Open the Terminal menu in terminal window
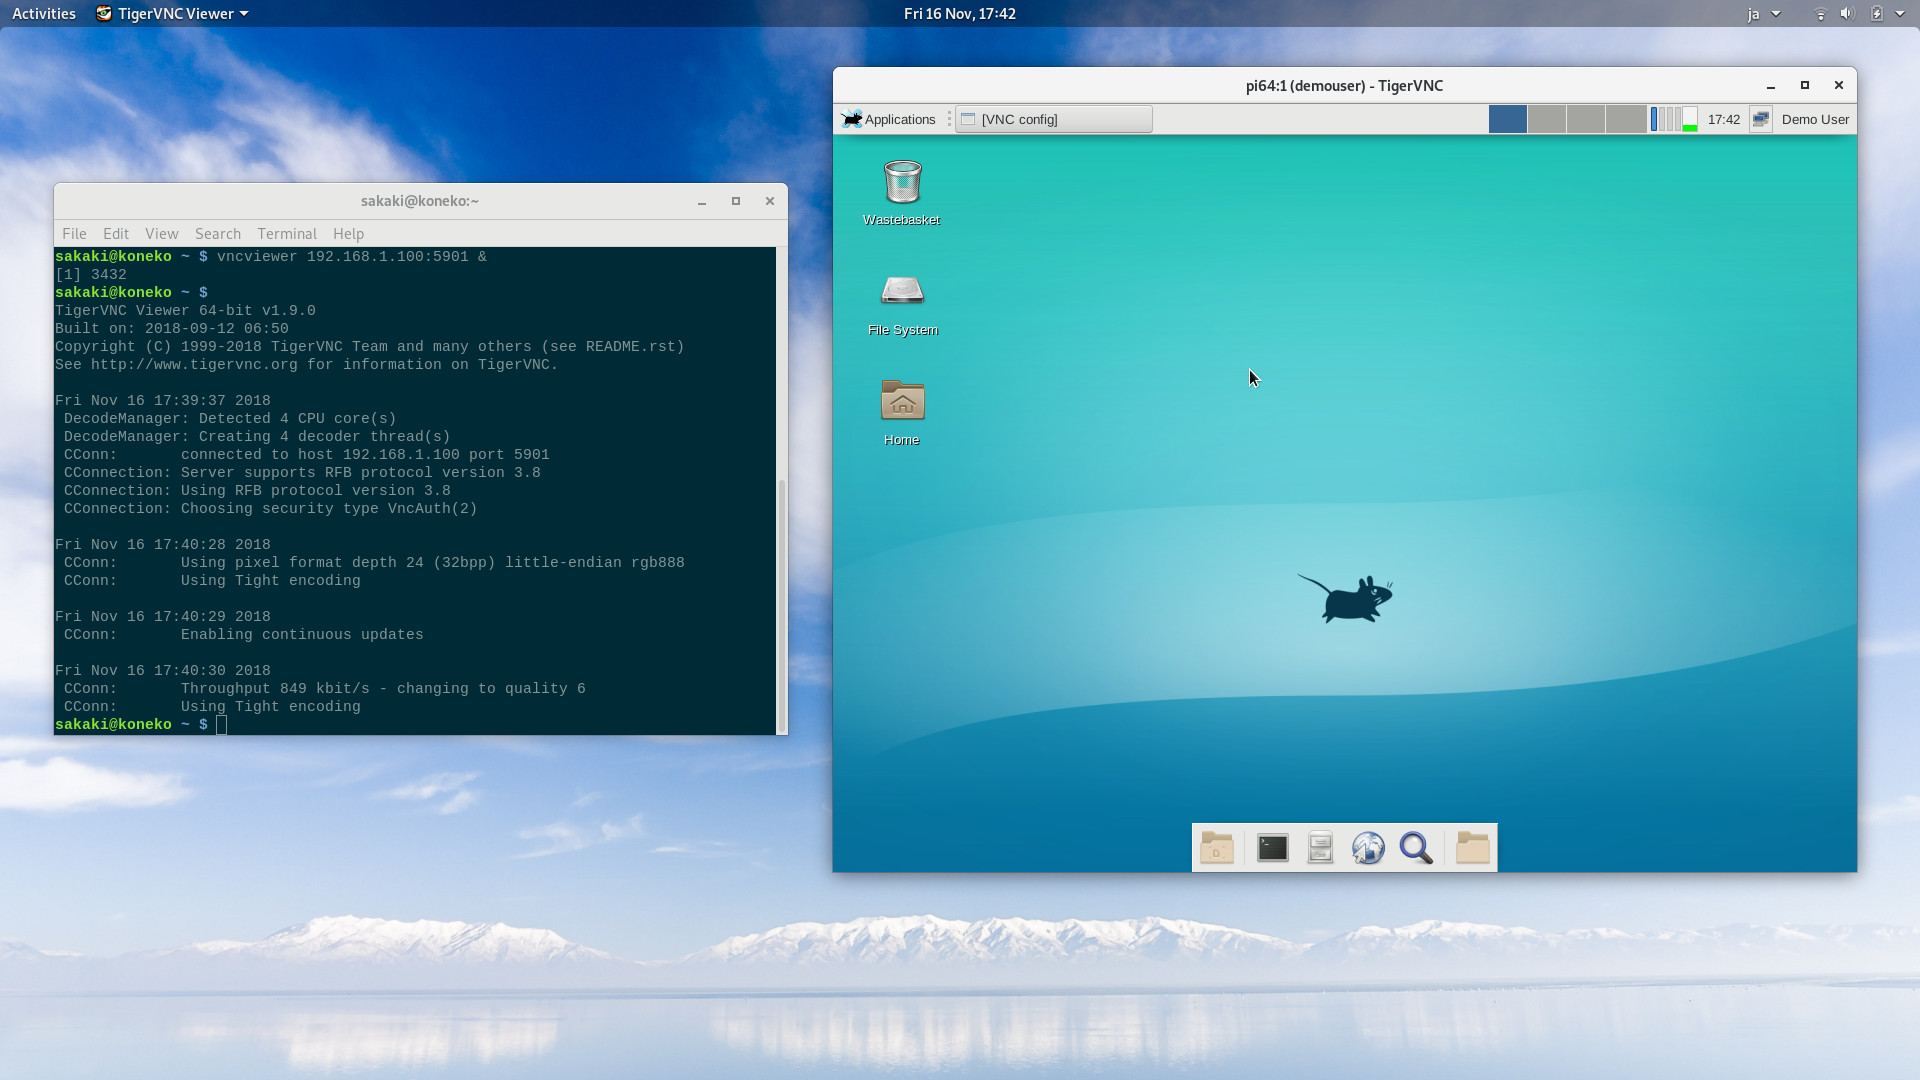This screenshot has height=1080, width=1920. tap(286, 233)
